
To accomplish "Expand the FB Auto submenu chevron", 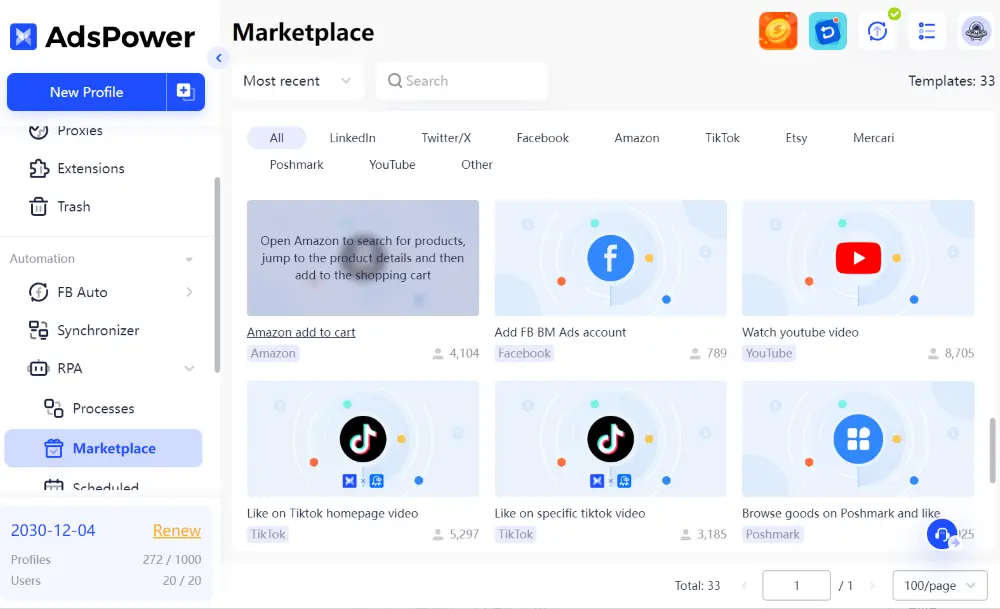I will 189,292.
